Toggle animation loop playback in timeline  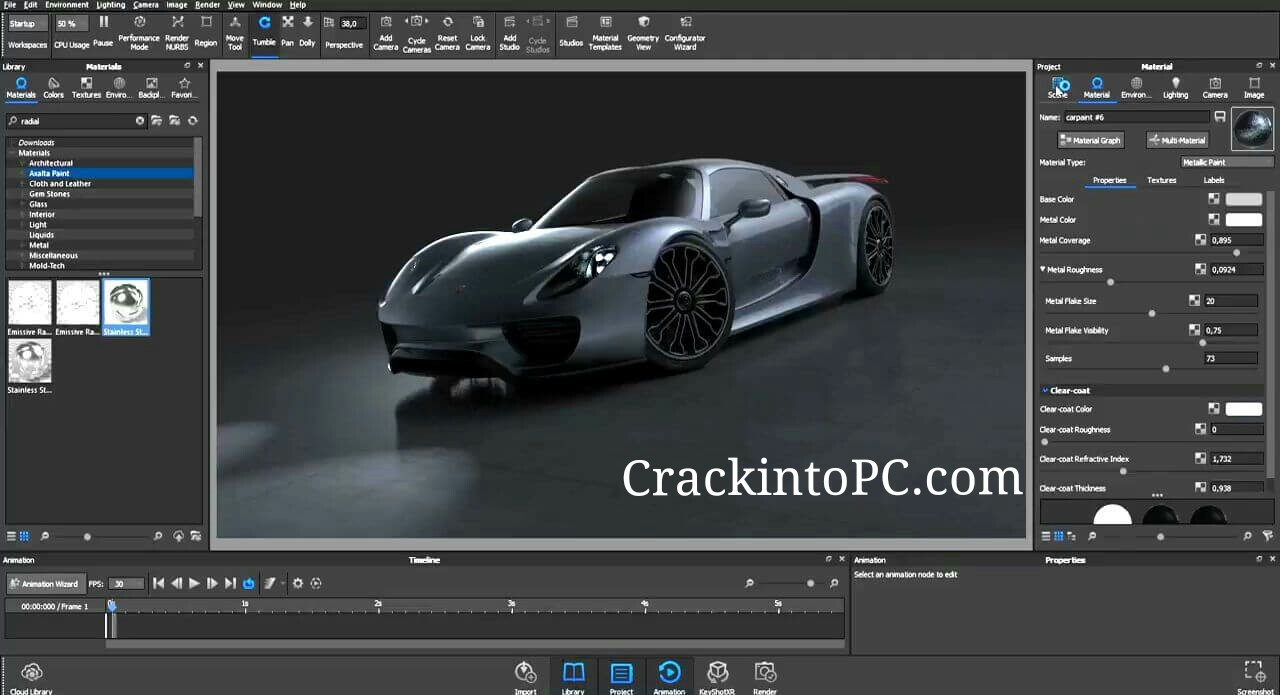coord(249,583)
